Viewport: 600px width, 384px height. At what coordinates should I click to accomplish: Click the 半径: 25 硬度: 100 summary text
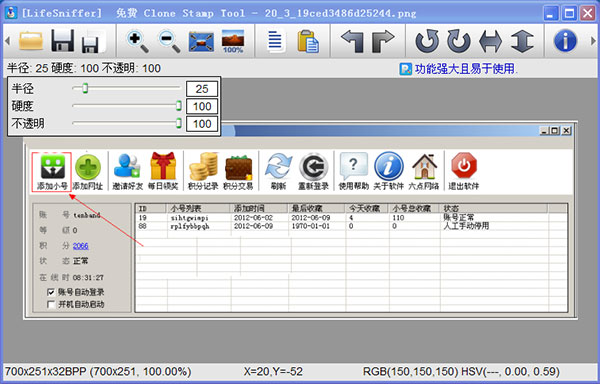click(84, 68)
